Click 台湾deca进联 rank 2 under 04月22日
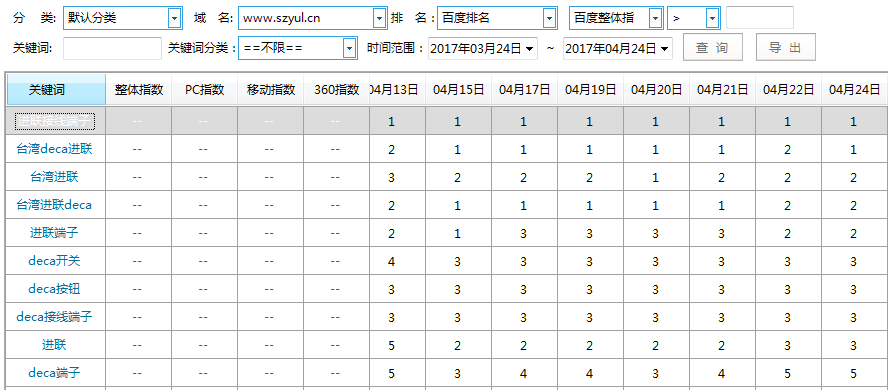888x390 pixels. 787,150
